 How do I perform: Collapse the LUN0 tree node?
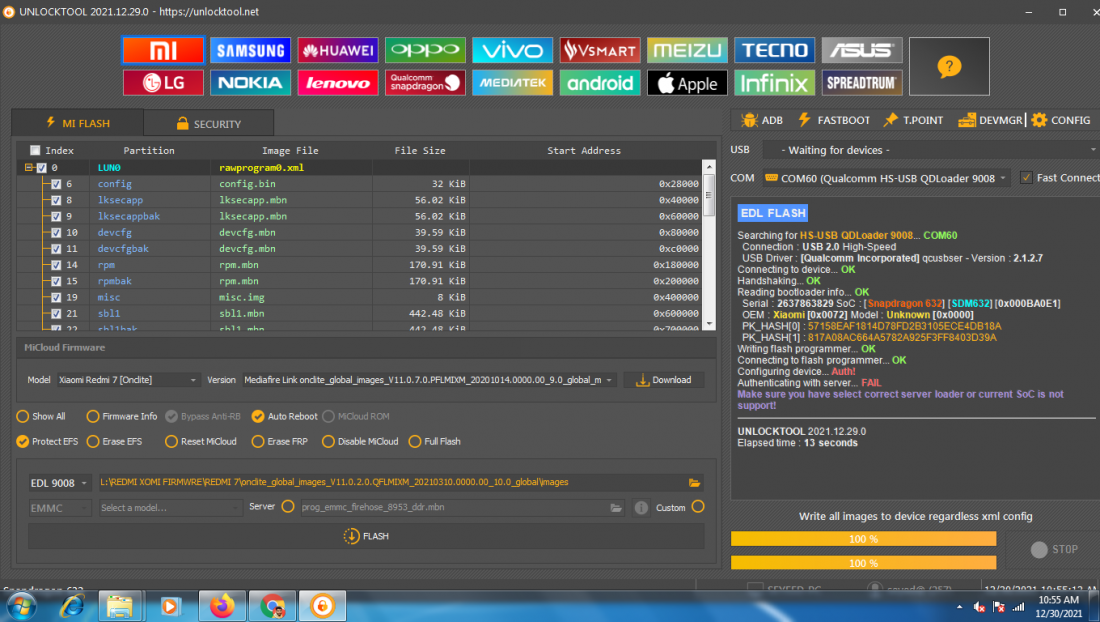point(29,168)
